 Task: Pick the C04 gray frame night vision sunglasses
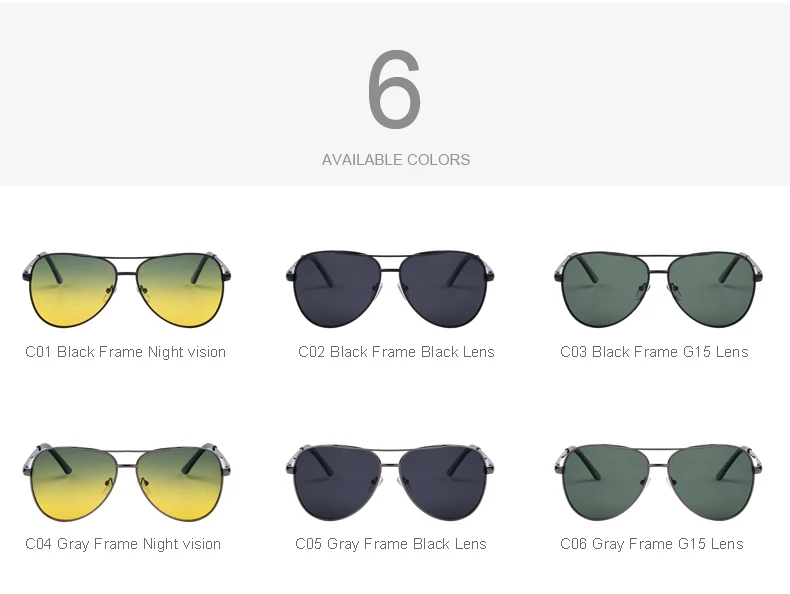pos(126,482)
